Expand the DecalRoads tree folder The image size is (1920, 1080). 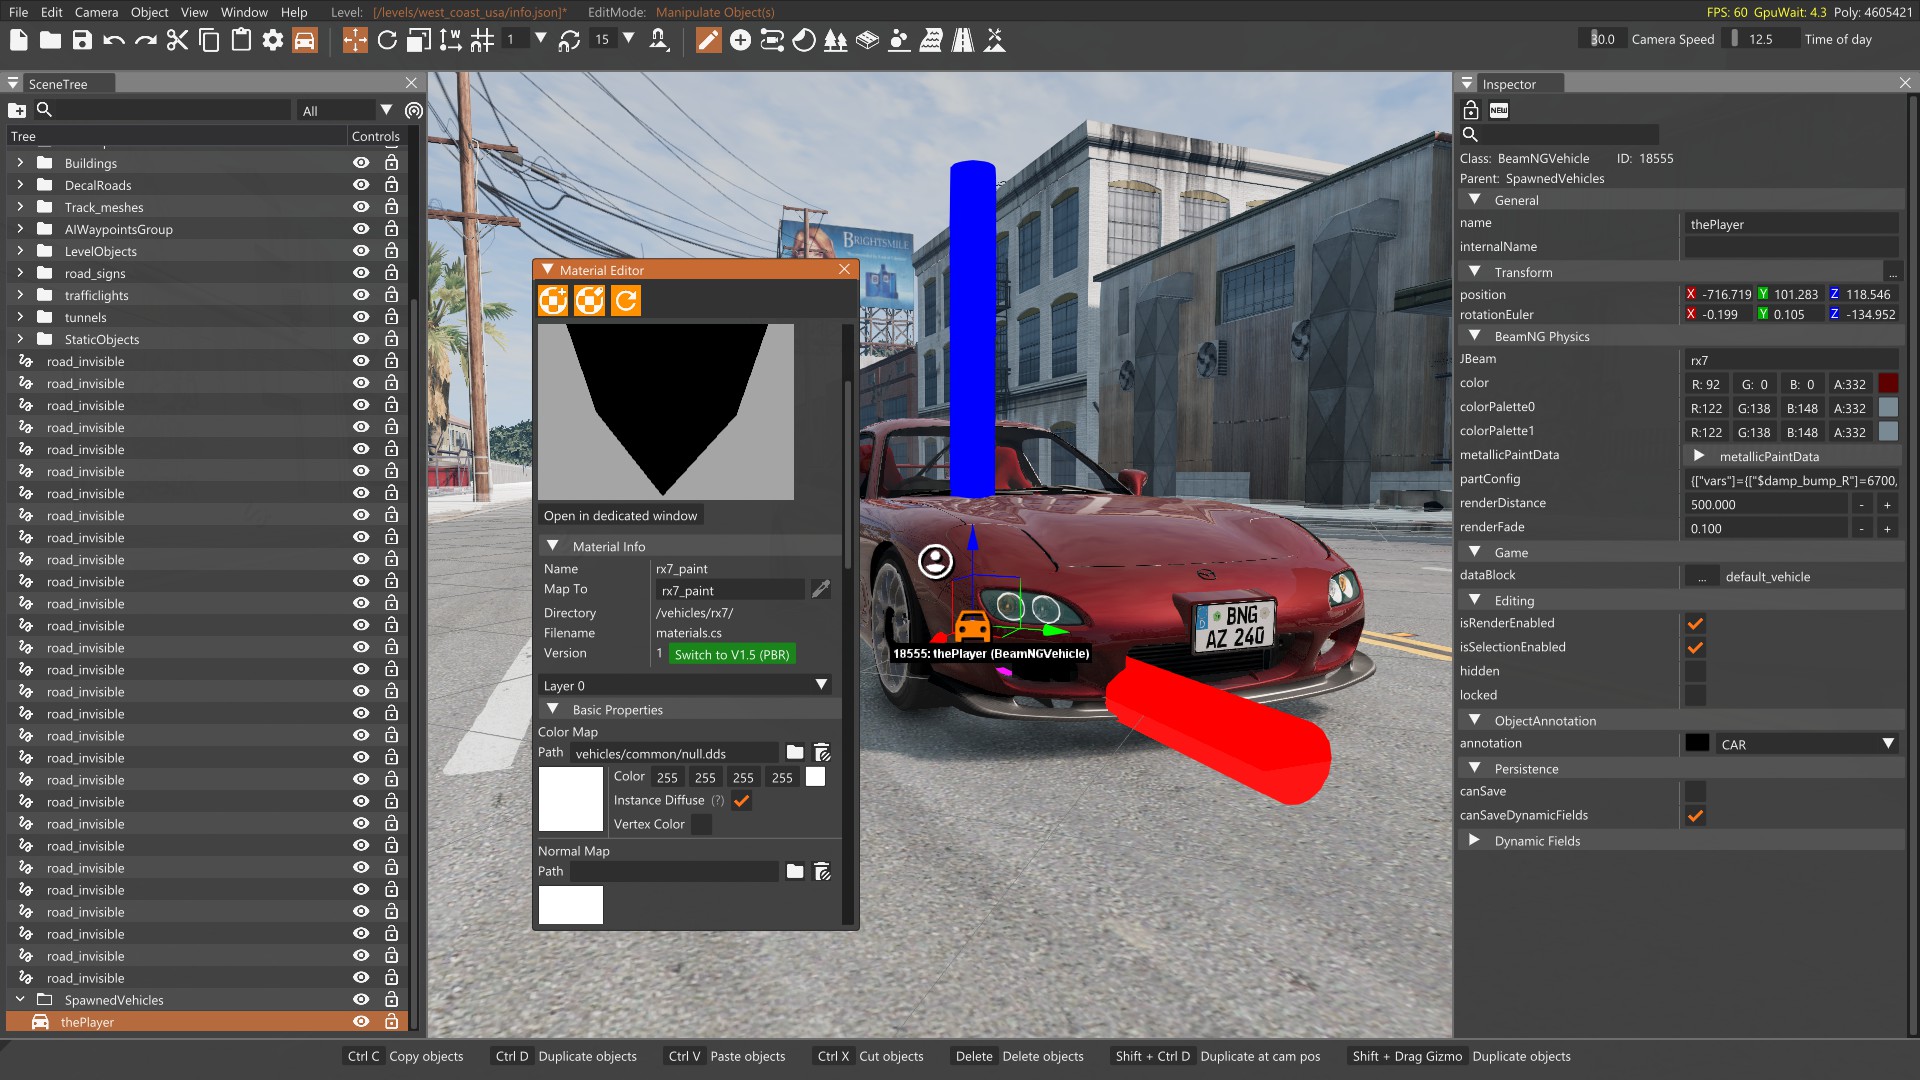point(20,185)
